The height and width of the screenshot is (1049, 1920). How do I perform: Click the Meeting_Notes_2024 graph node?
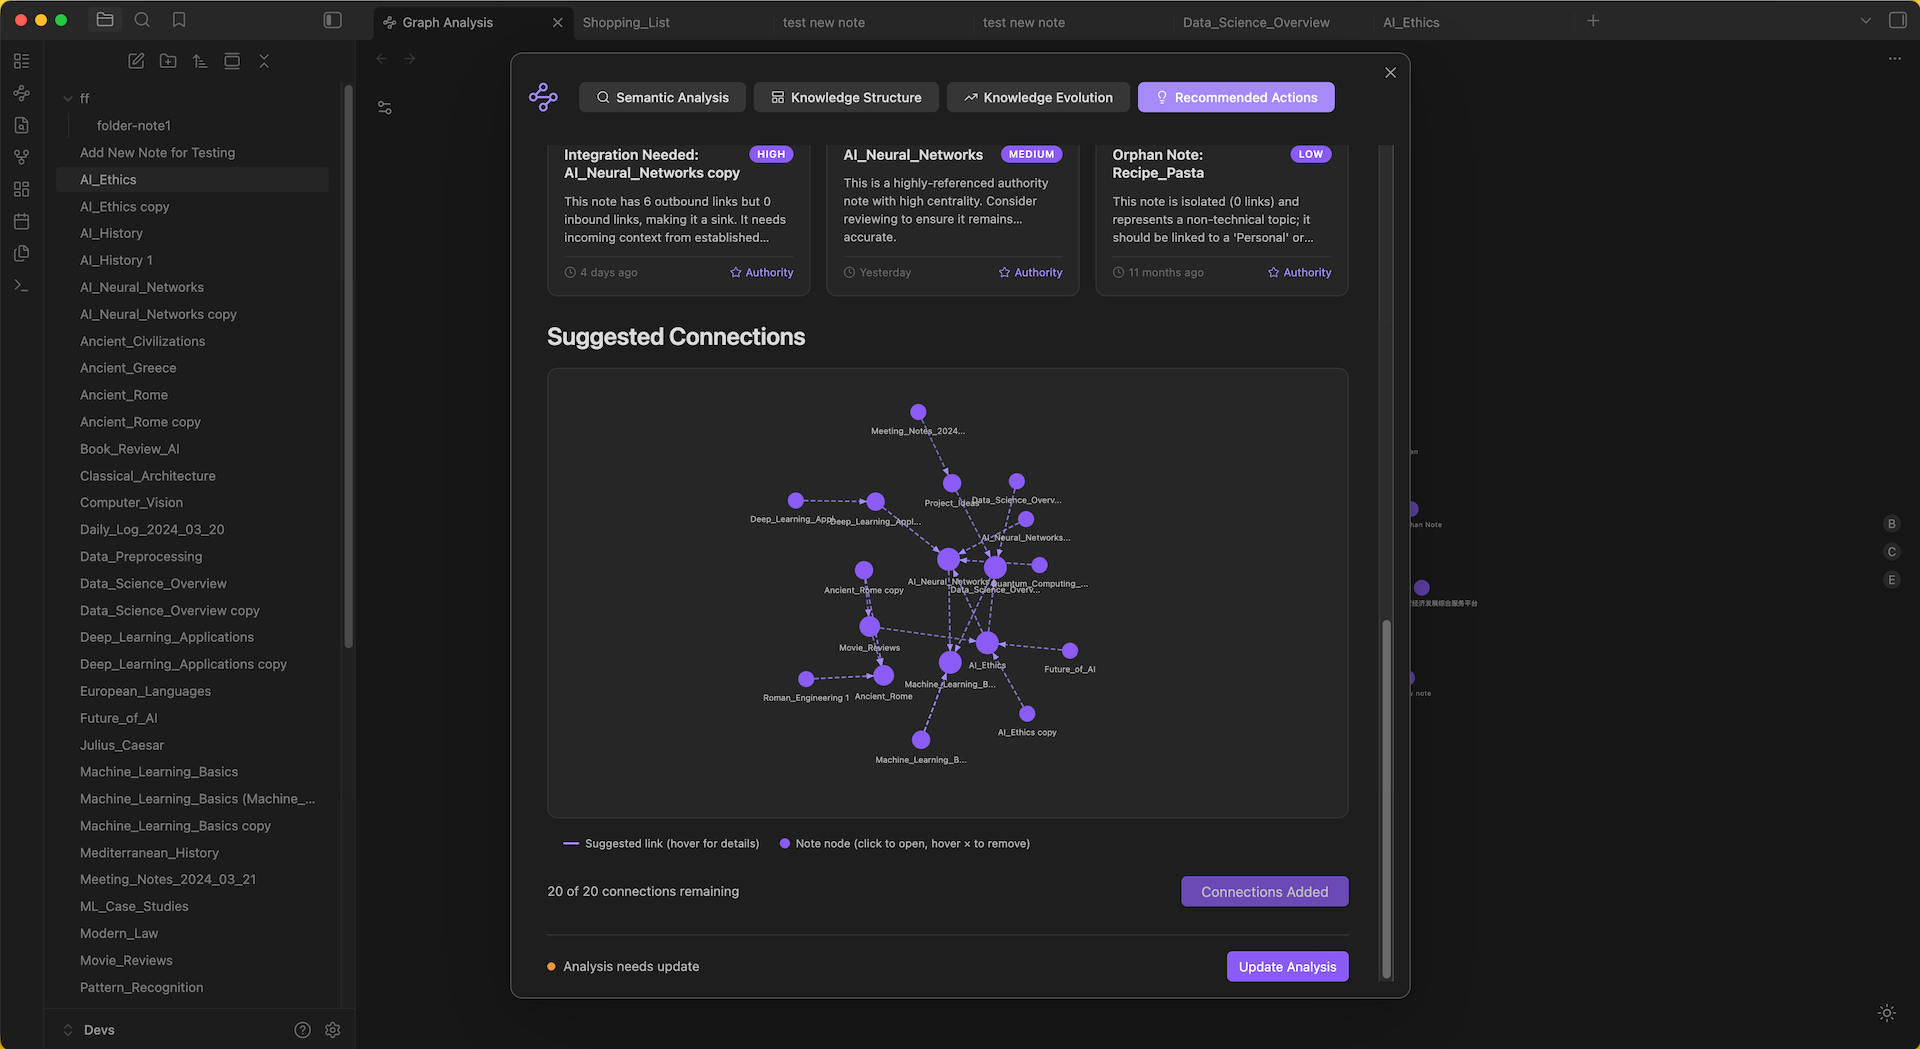click(918, 412)
